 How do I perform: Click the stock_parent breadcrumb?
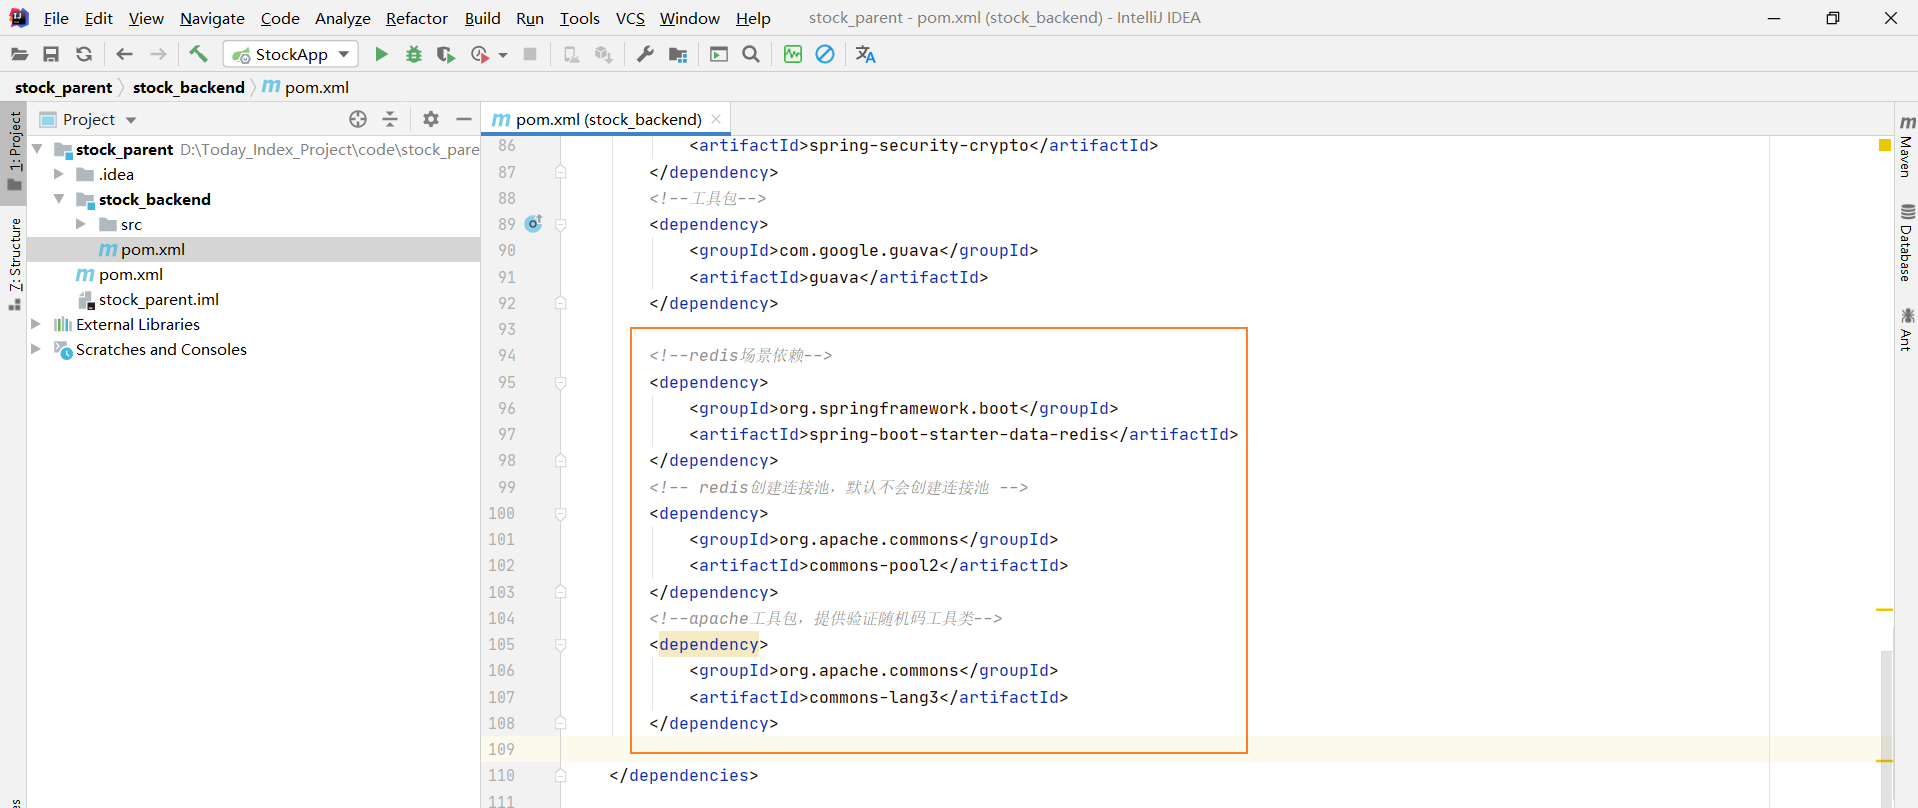63,87
